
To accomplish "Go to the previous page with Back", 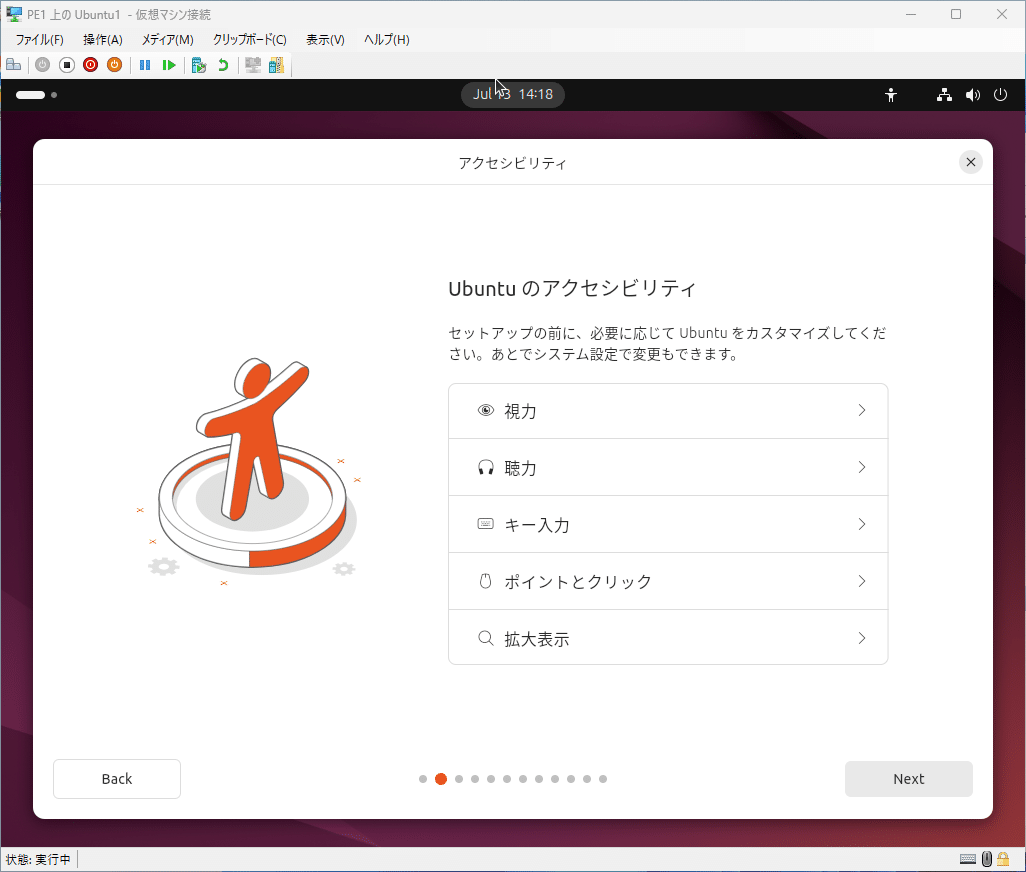I will pyautogui.click(x=117, y=778).
